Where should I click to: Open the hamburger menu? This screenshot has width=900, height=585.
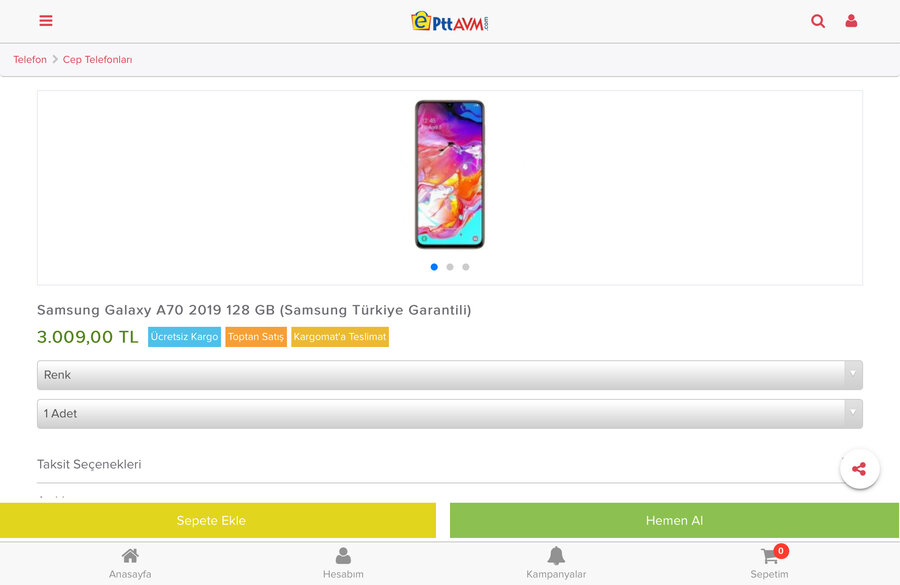[46, 21]
